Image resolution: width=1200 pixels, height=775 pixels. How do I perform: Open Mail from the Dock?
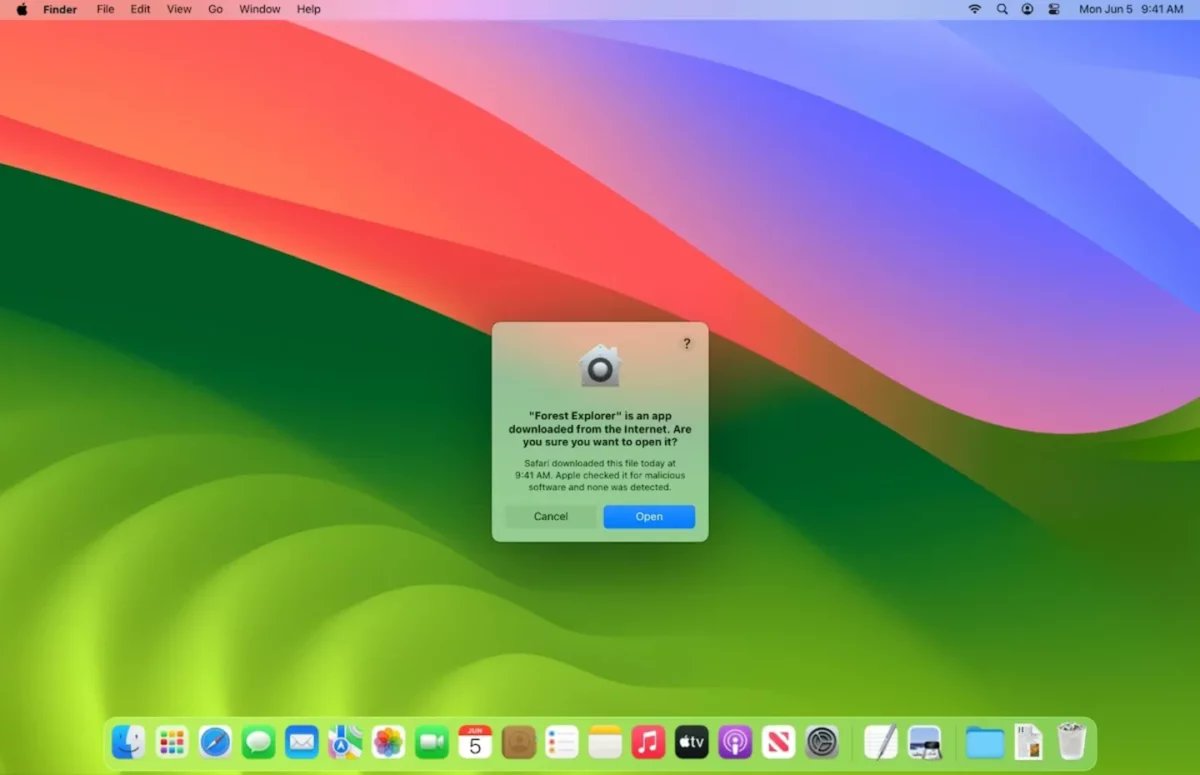pos(302,742)
